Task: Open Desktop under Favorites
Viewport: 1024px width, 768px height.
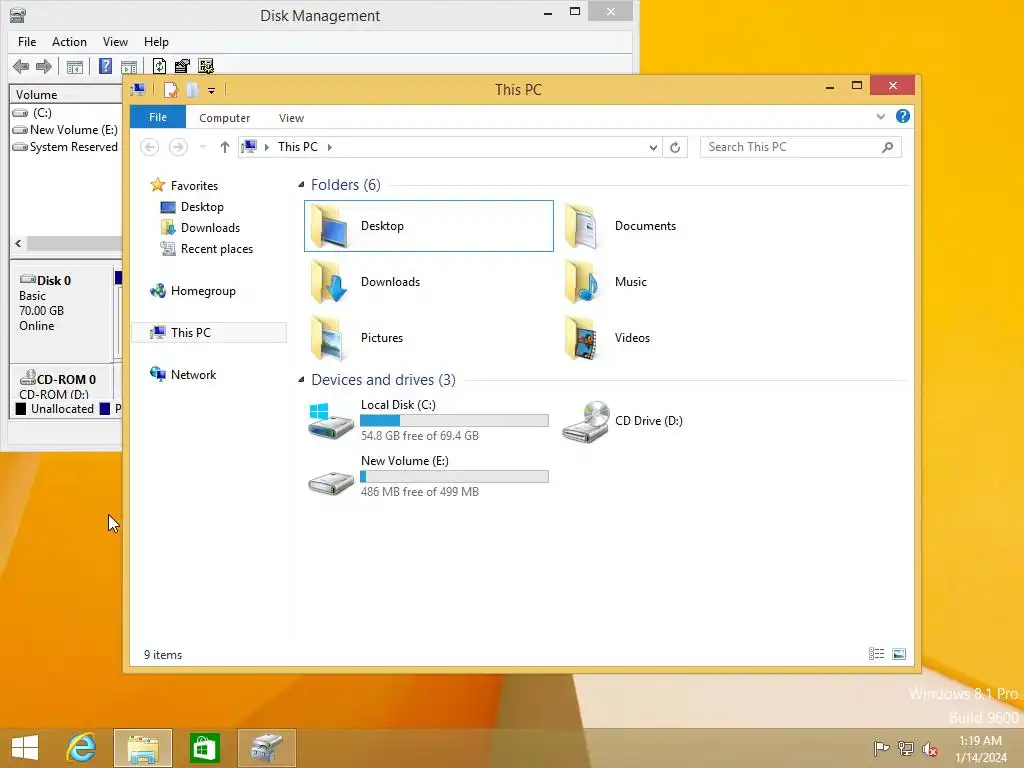Action: (x=192, y=207)
